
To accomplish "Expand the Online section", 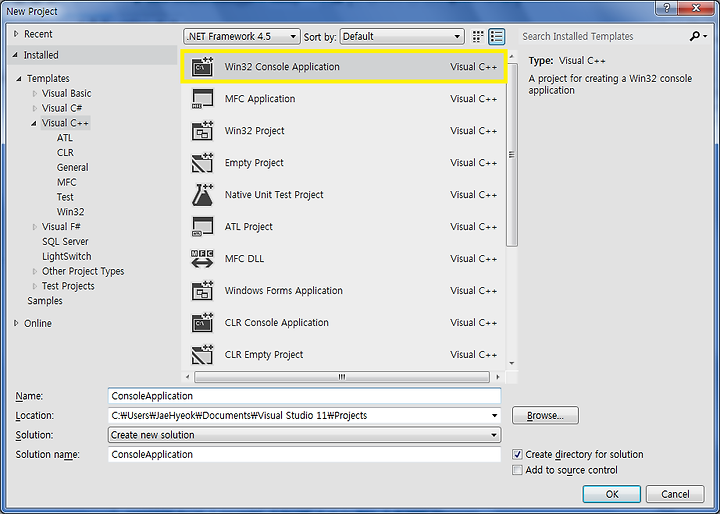I will (x=16, y=323).
